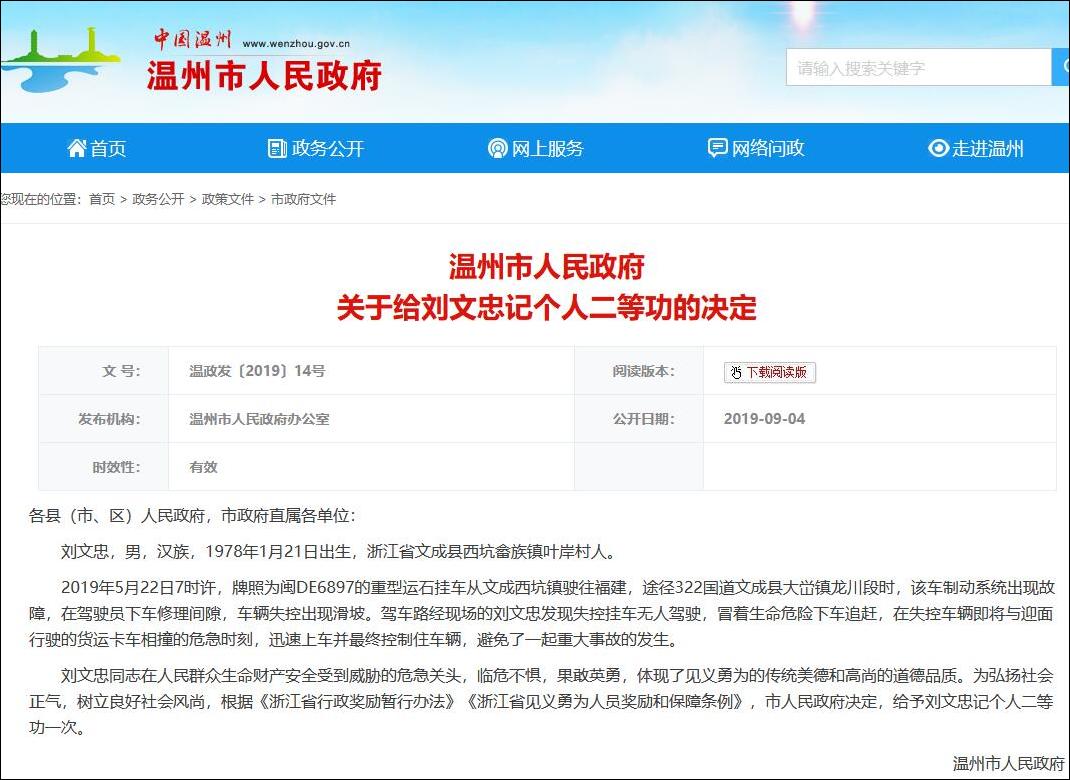Click the paragraph starting 2019年5月22日7时许
Screen dimensions: 1070x780
[x=542, y=613]
